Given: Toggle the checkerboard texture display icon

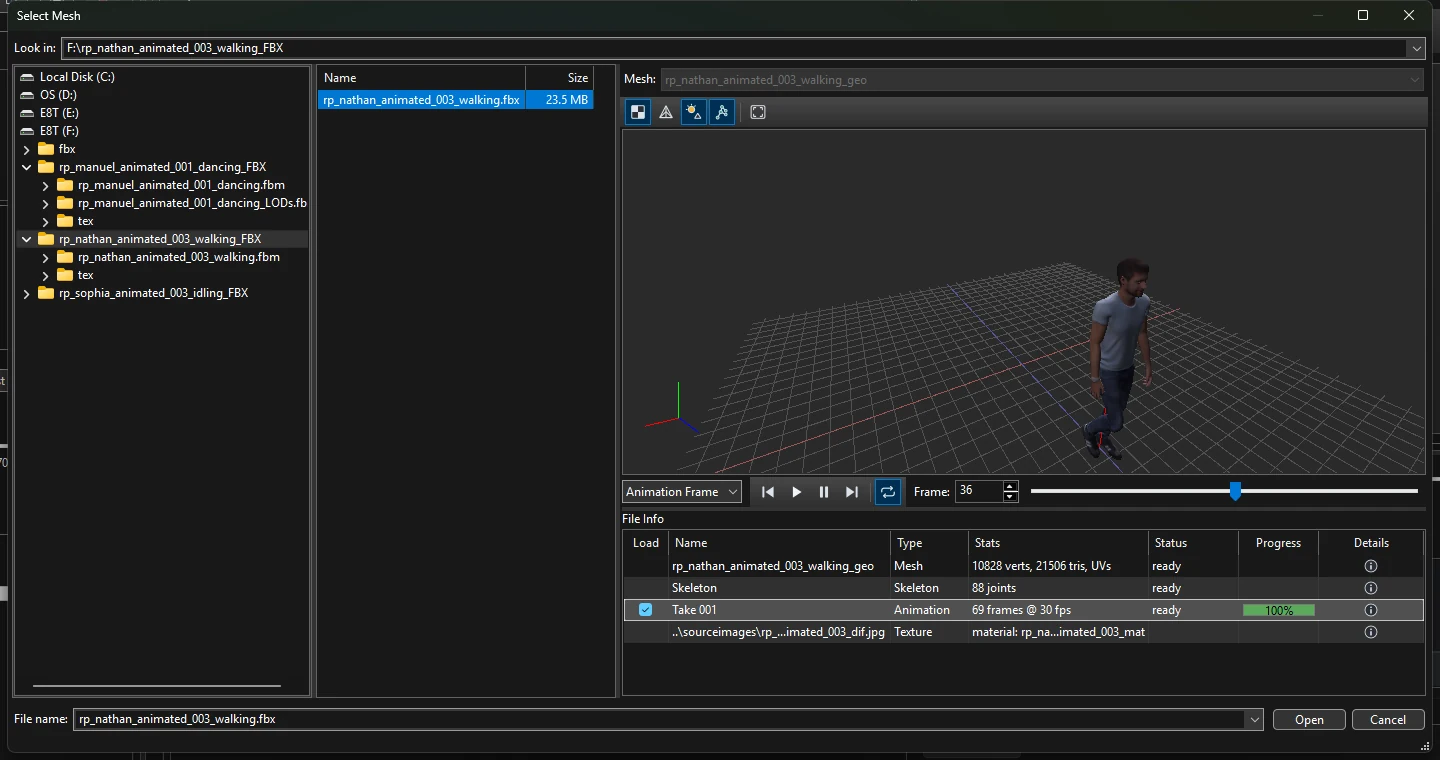Looking at the screenshot, I should (637, 112).
